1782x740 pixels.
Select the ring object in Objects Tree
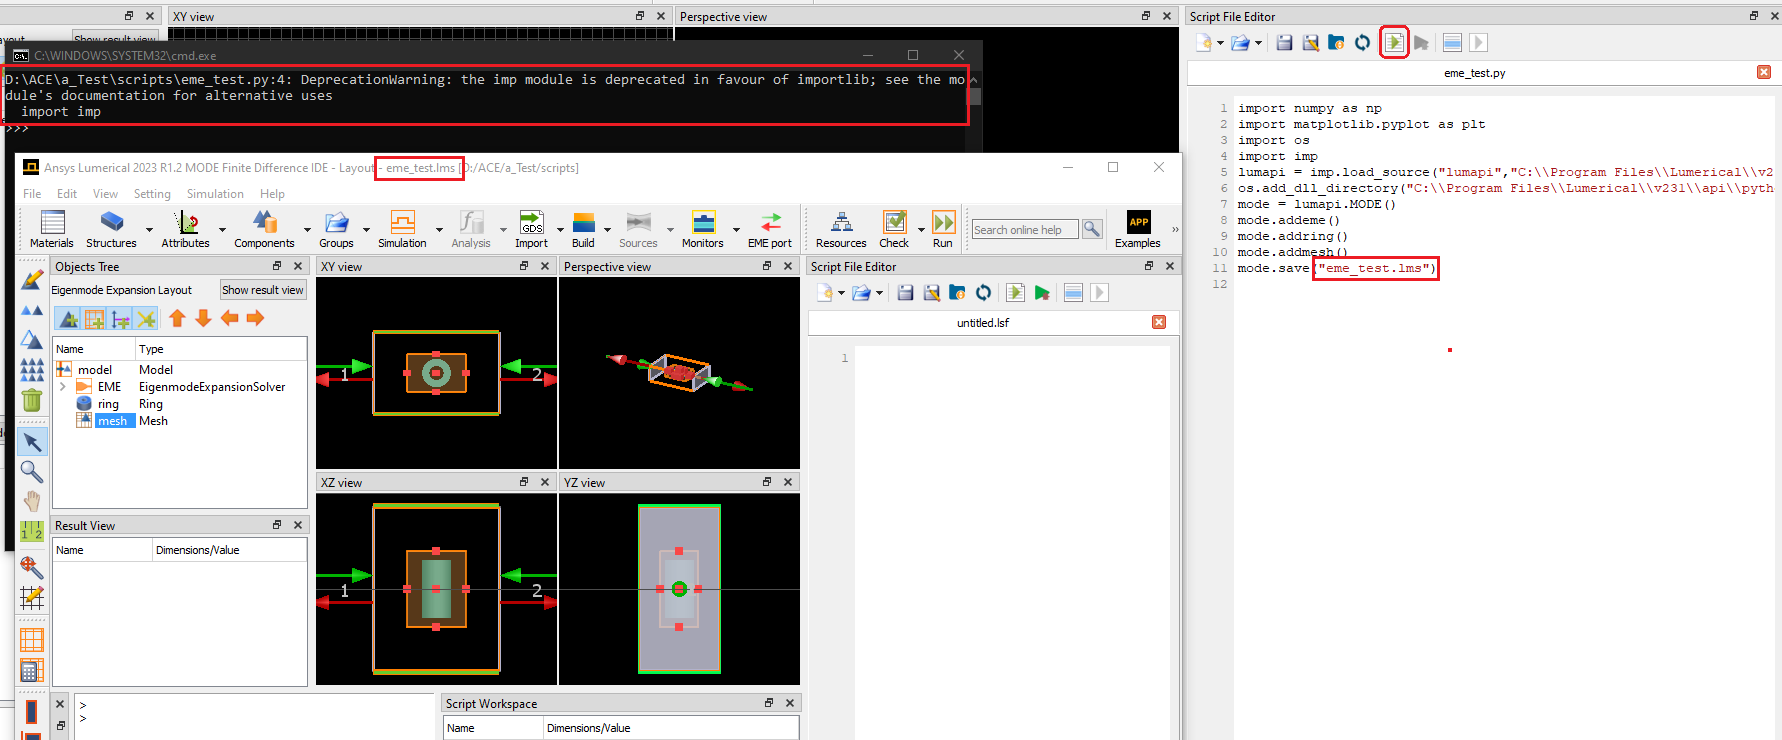[x=108, y=404]
